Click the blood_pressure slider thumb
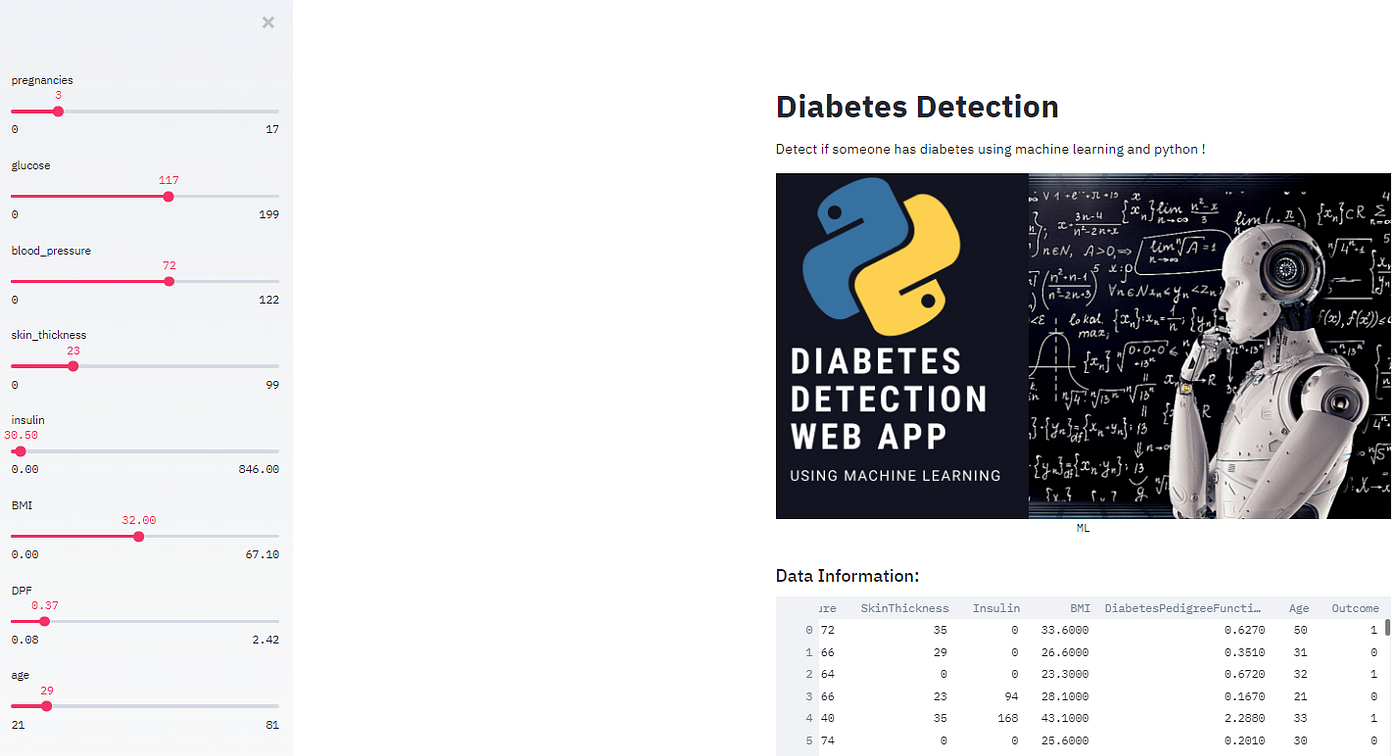1400x756 pixels. (x=168, y=281)
